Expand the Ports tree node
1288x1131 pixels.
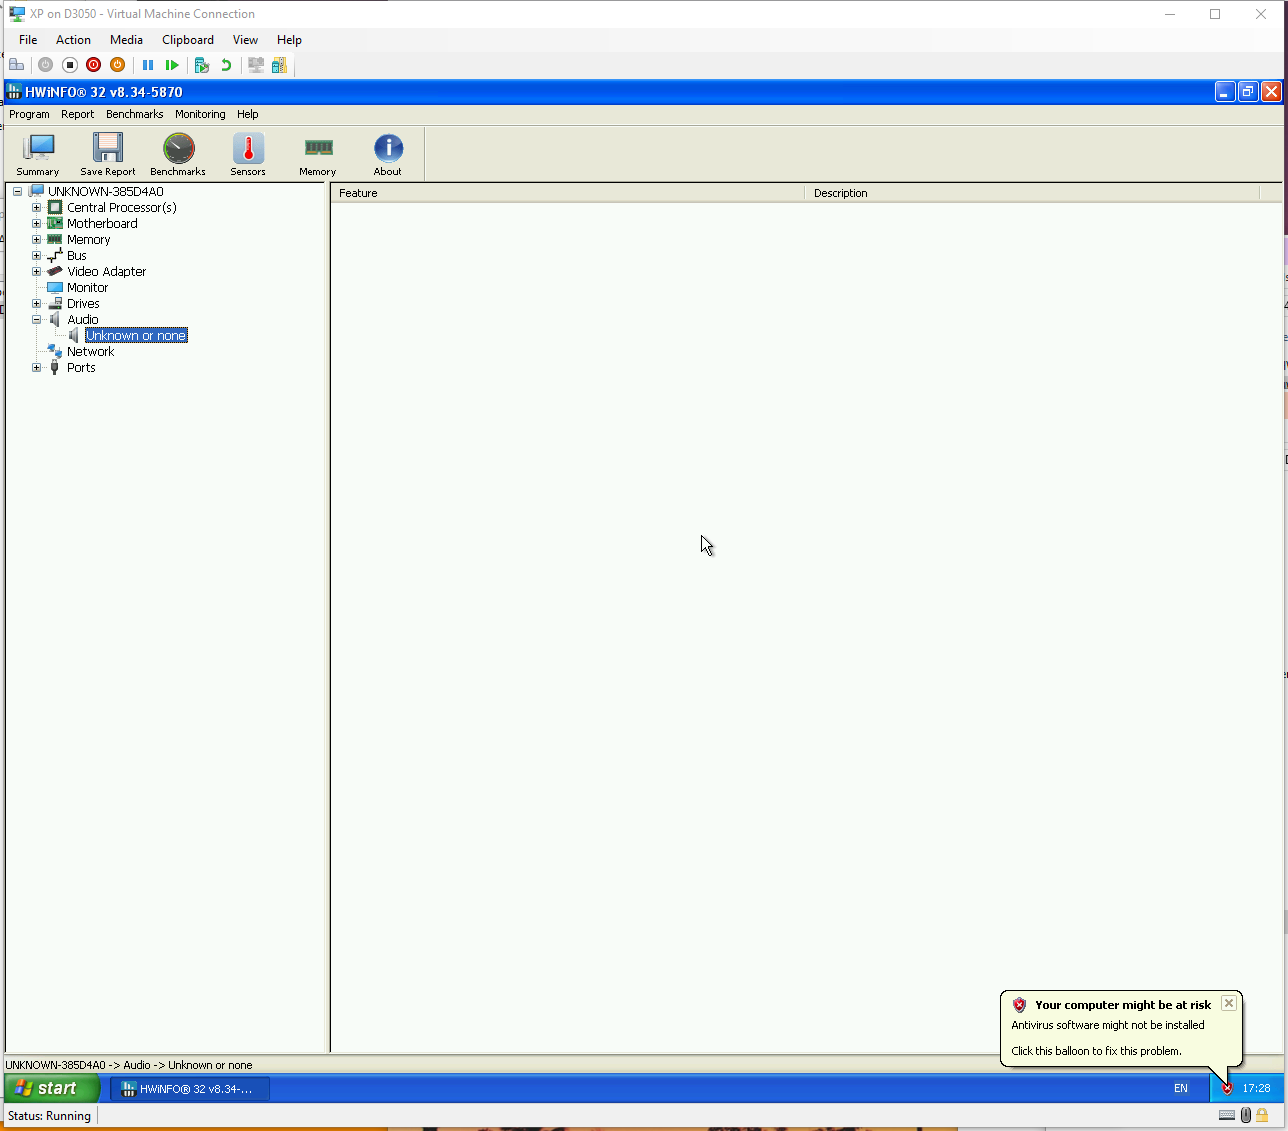point(37,368)
